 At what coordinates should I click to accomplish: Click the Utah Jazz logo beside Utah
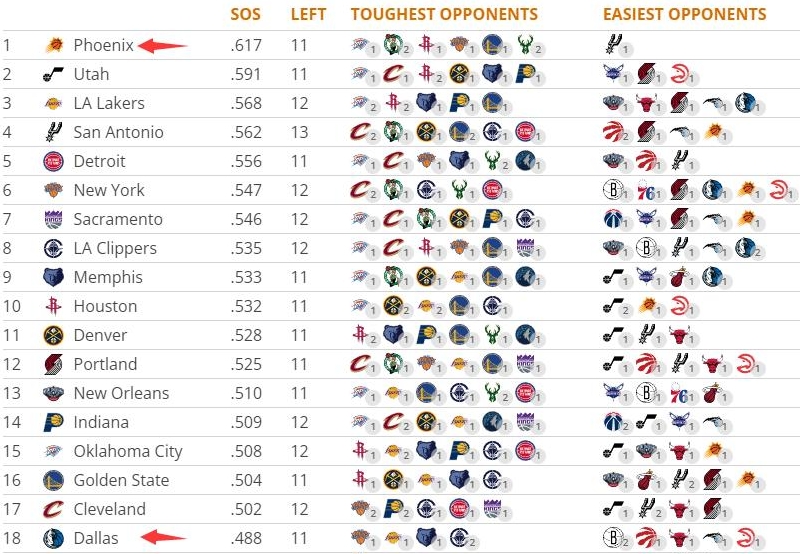coord(53,74)
